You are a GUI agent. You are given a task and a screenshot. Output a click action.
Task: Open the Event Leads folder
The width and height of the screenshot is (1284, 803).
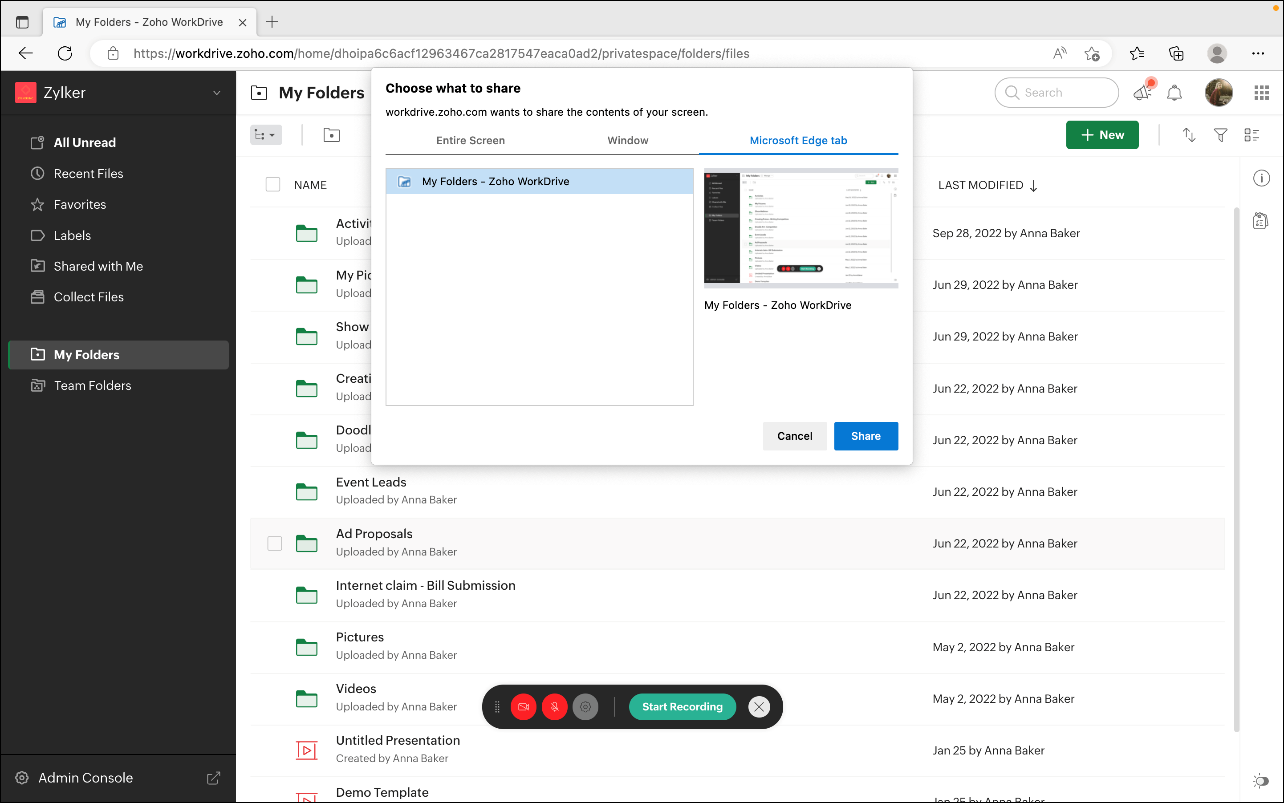[371, 482]
